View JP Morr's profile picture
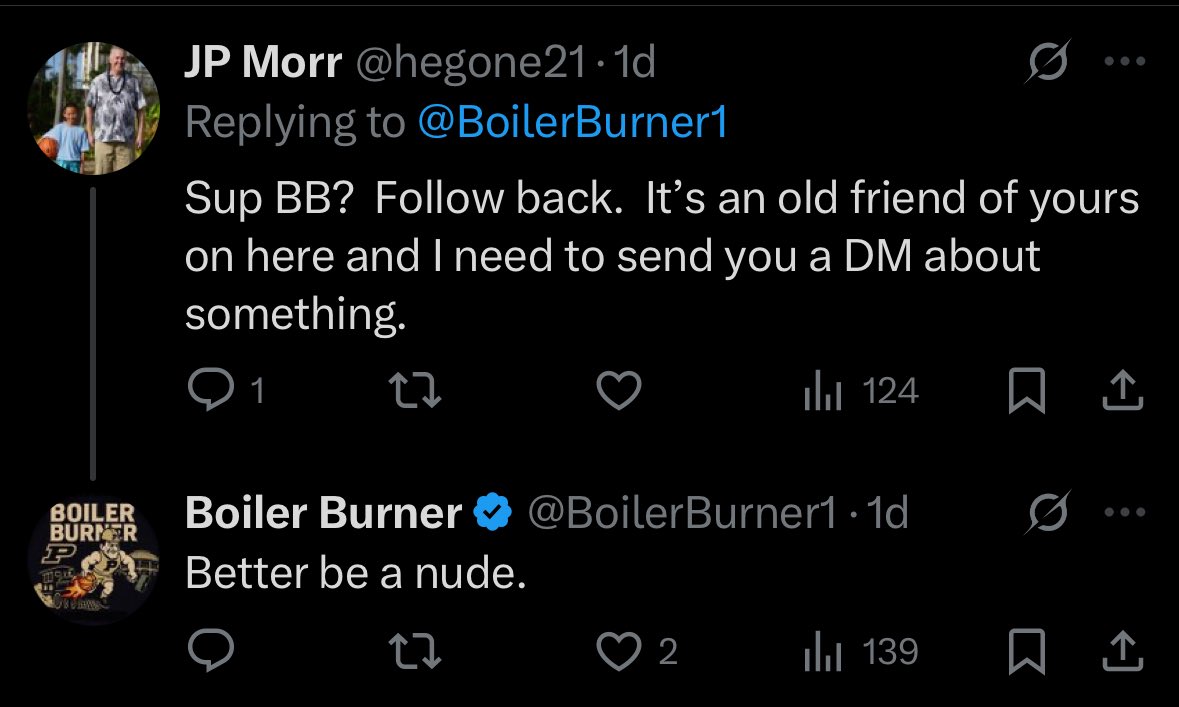1179x707 pixels. pyautogui.click(x=93, y=108)
